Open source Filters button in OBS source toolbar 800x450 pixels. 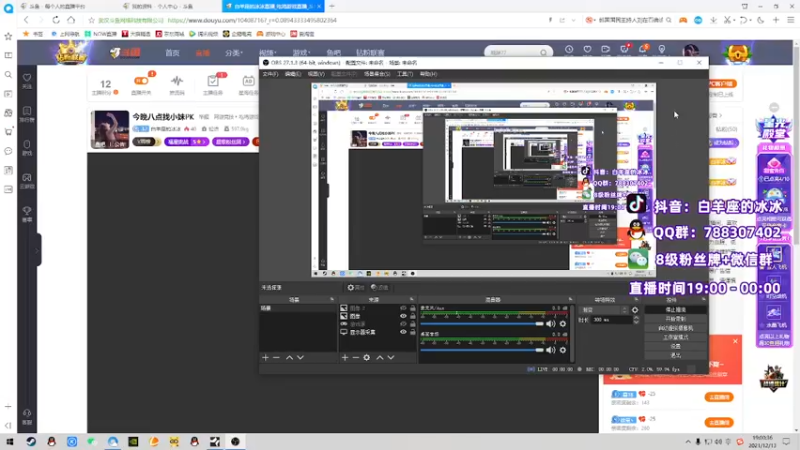(379, 288)
